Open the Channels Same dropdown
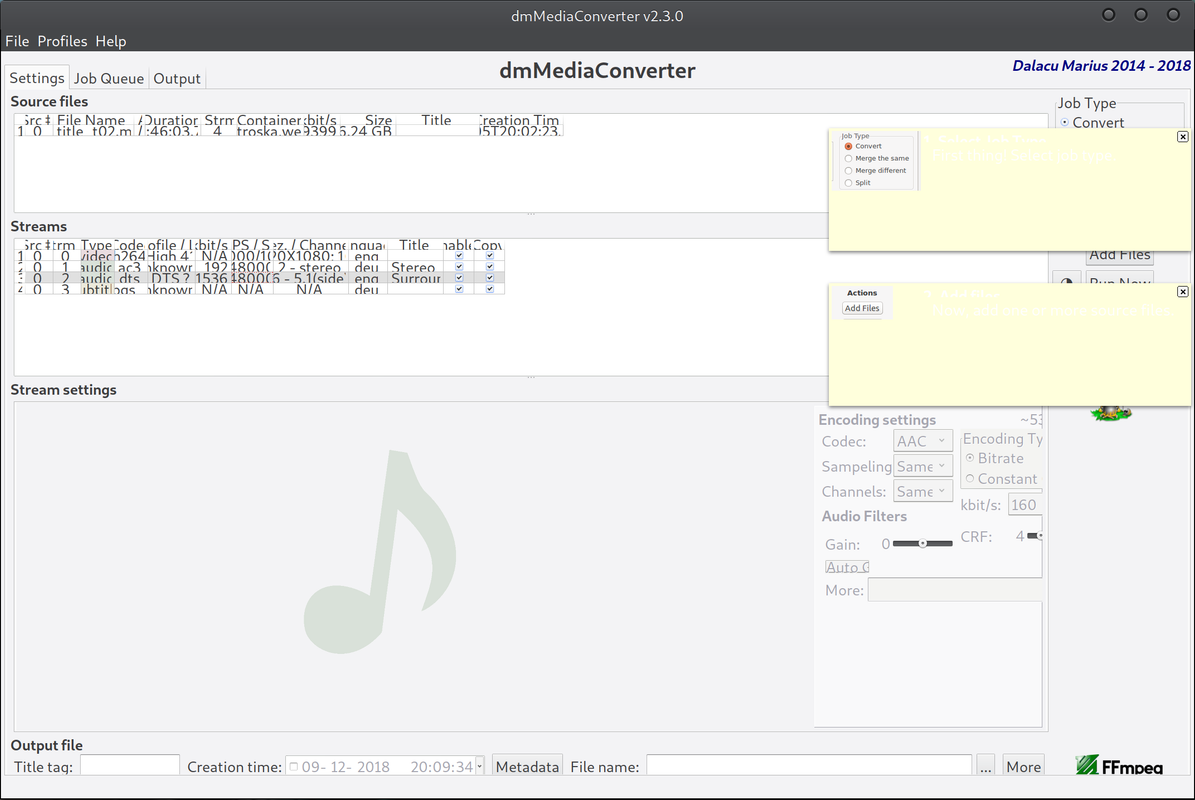The image size is (1195, 800). 922,491
